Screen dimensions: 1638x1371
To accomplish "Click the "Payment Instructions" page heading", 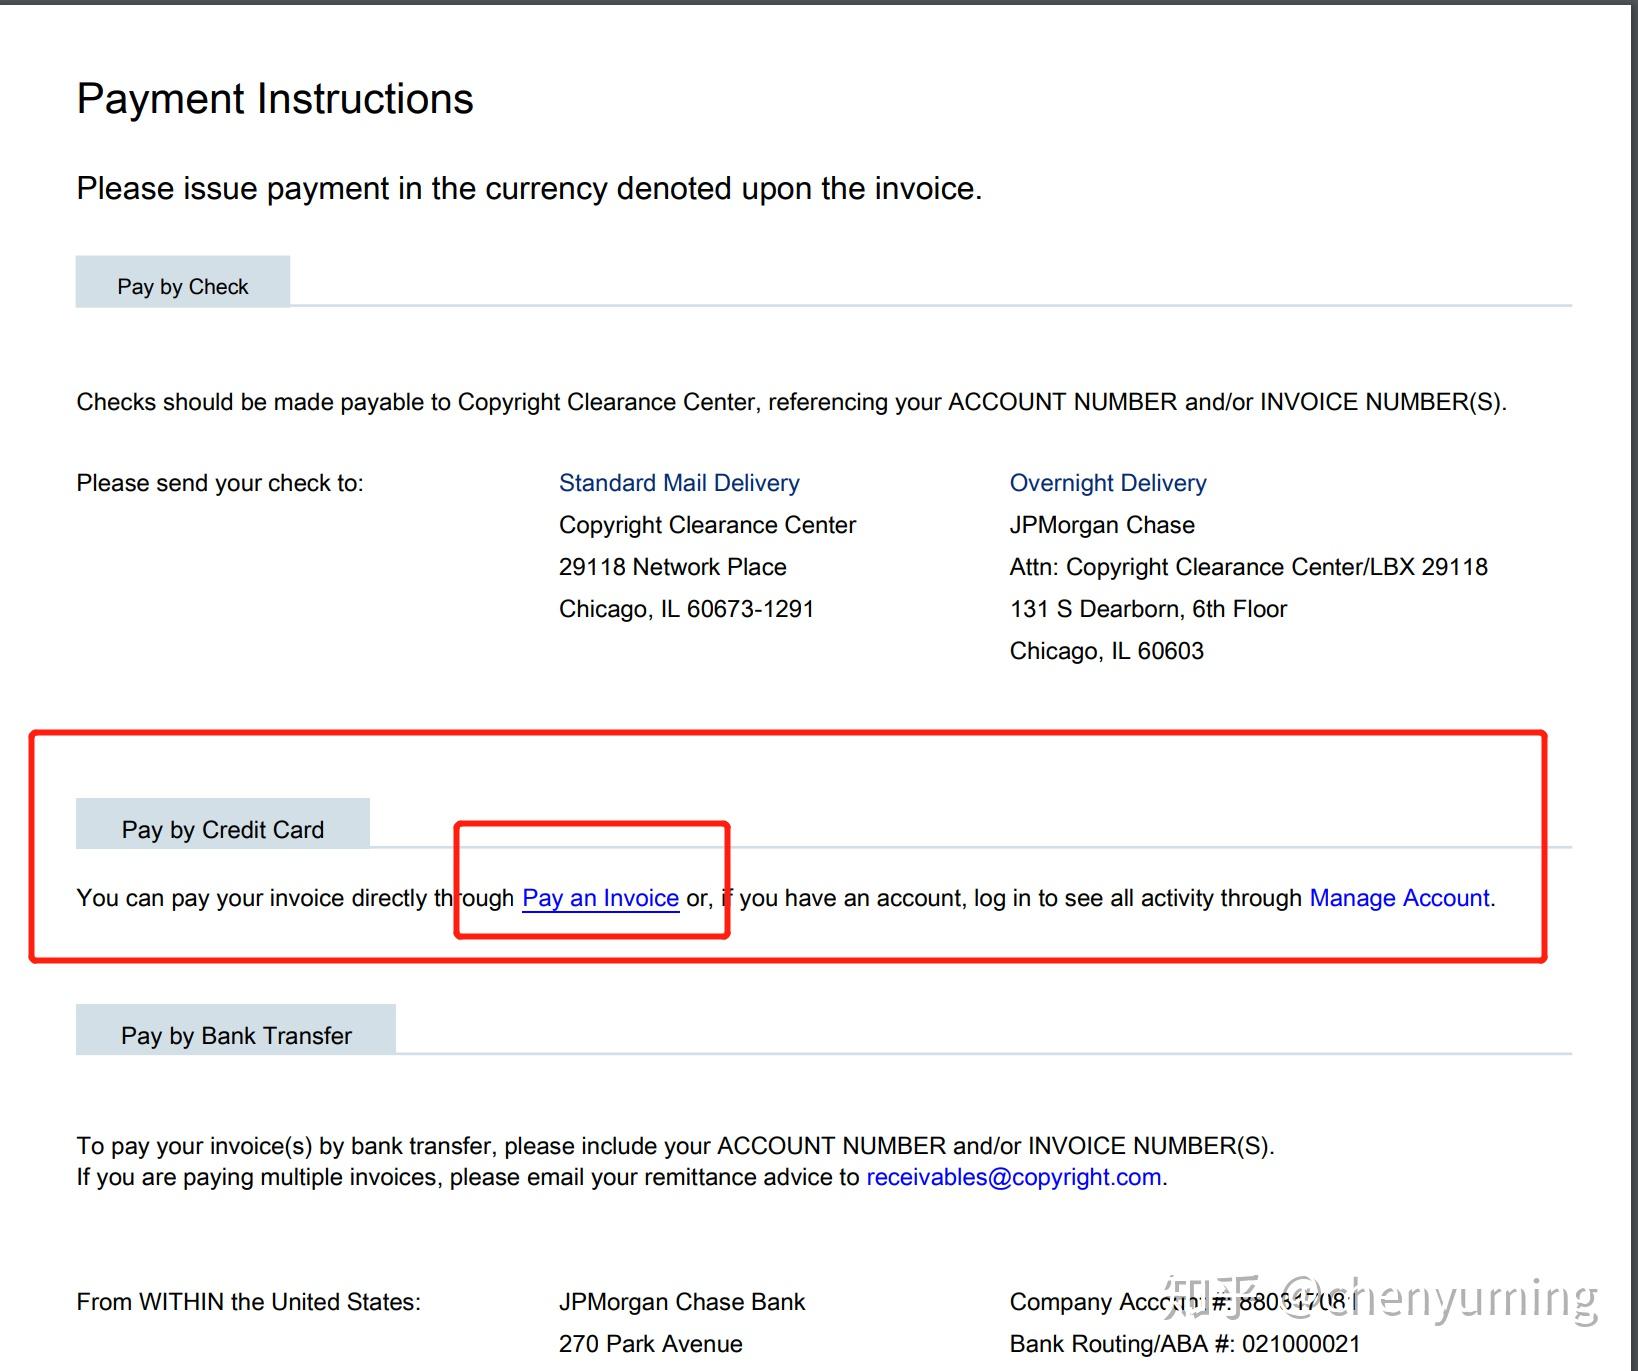I will pyautogui.click(x=275, y=99).
